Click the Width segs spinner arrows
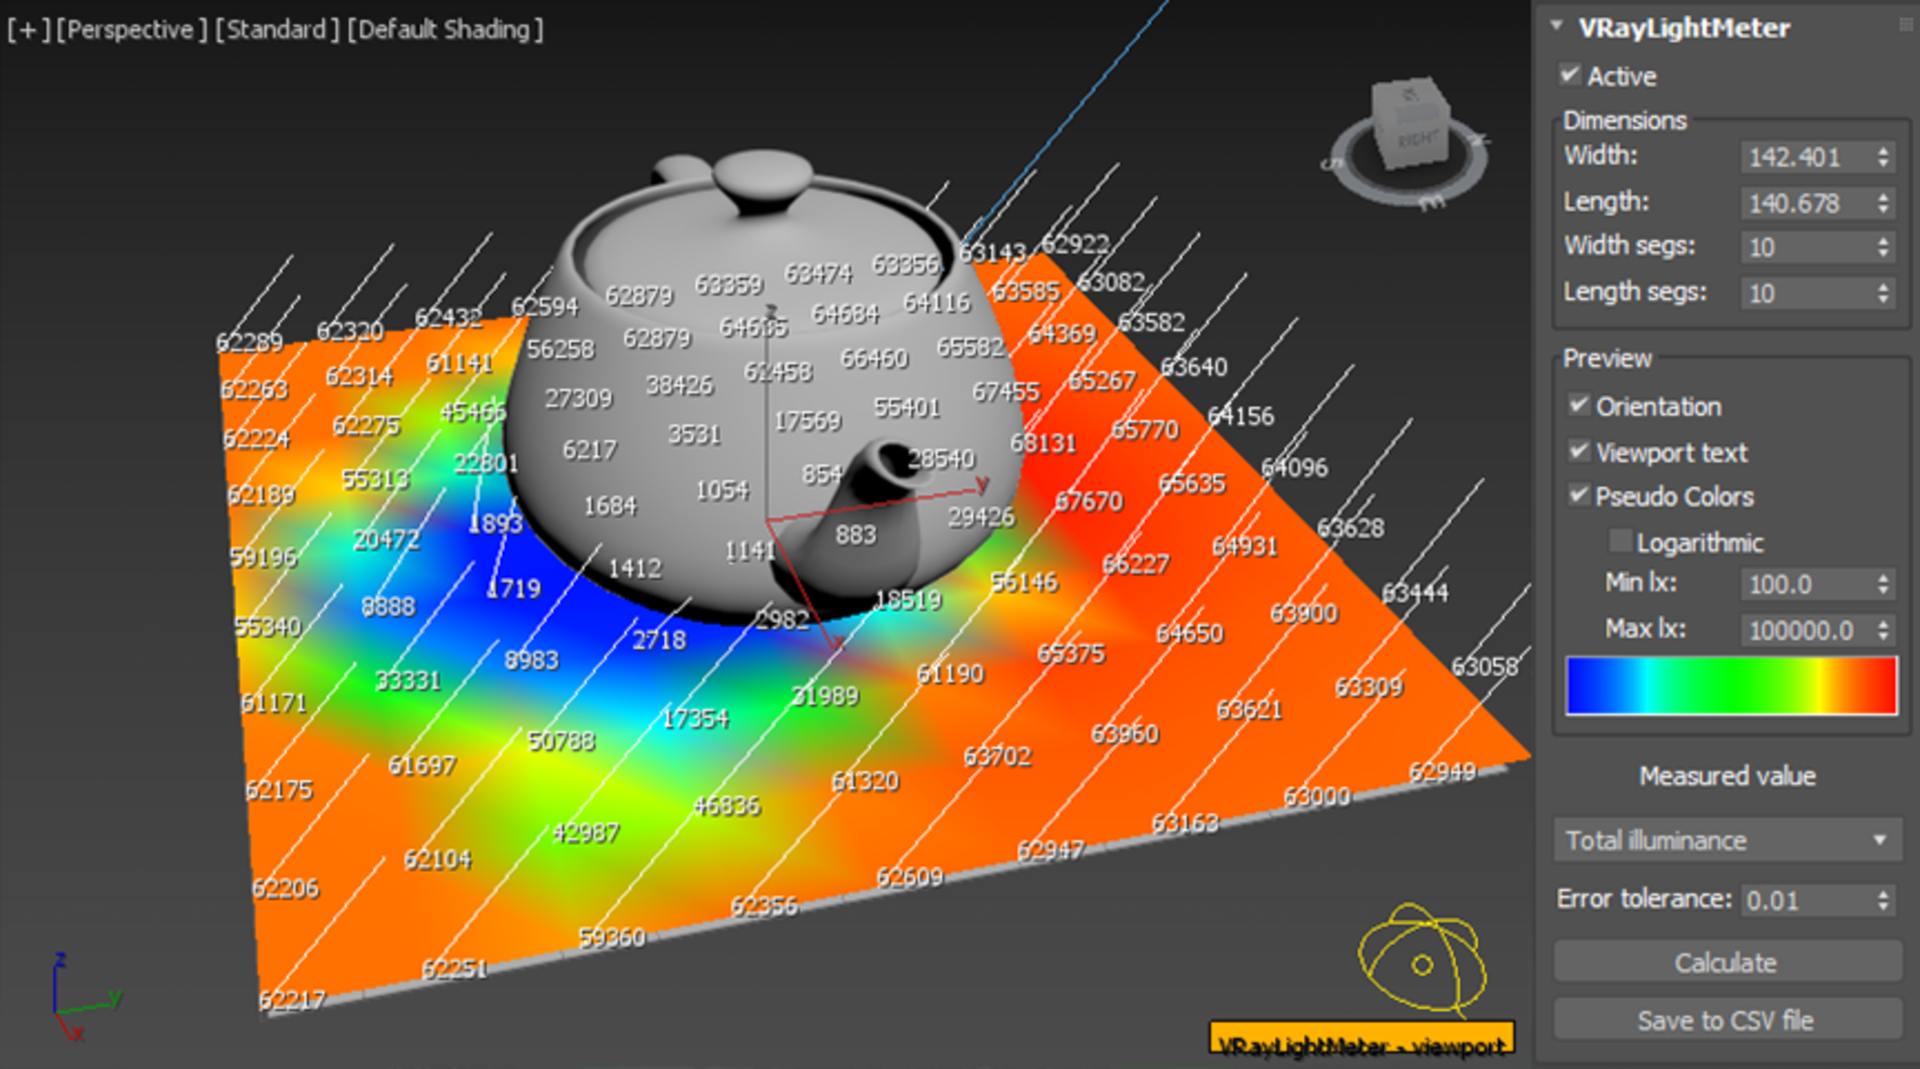 [x=1884, y=247]
